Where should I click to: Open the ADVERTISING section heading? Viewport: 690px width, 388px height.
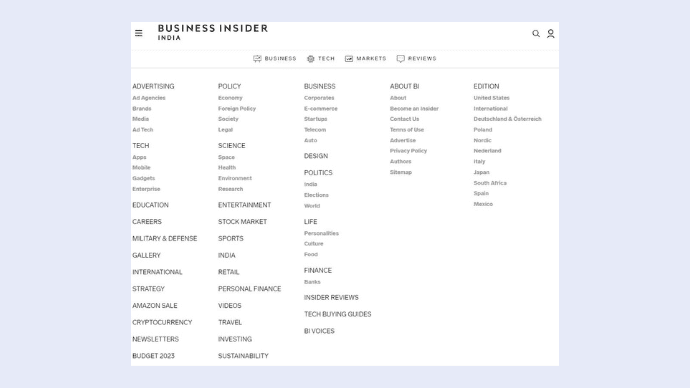(153, 86)
